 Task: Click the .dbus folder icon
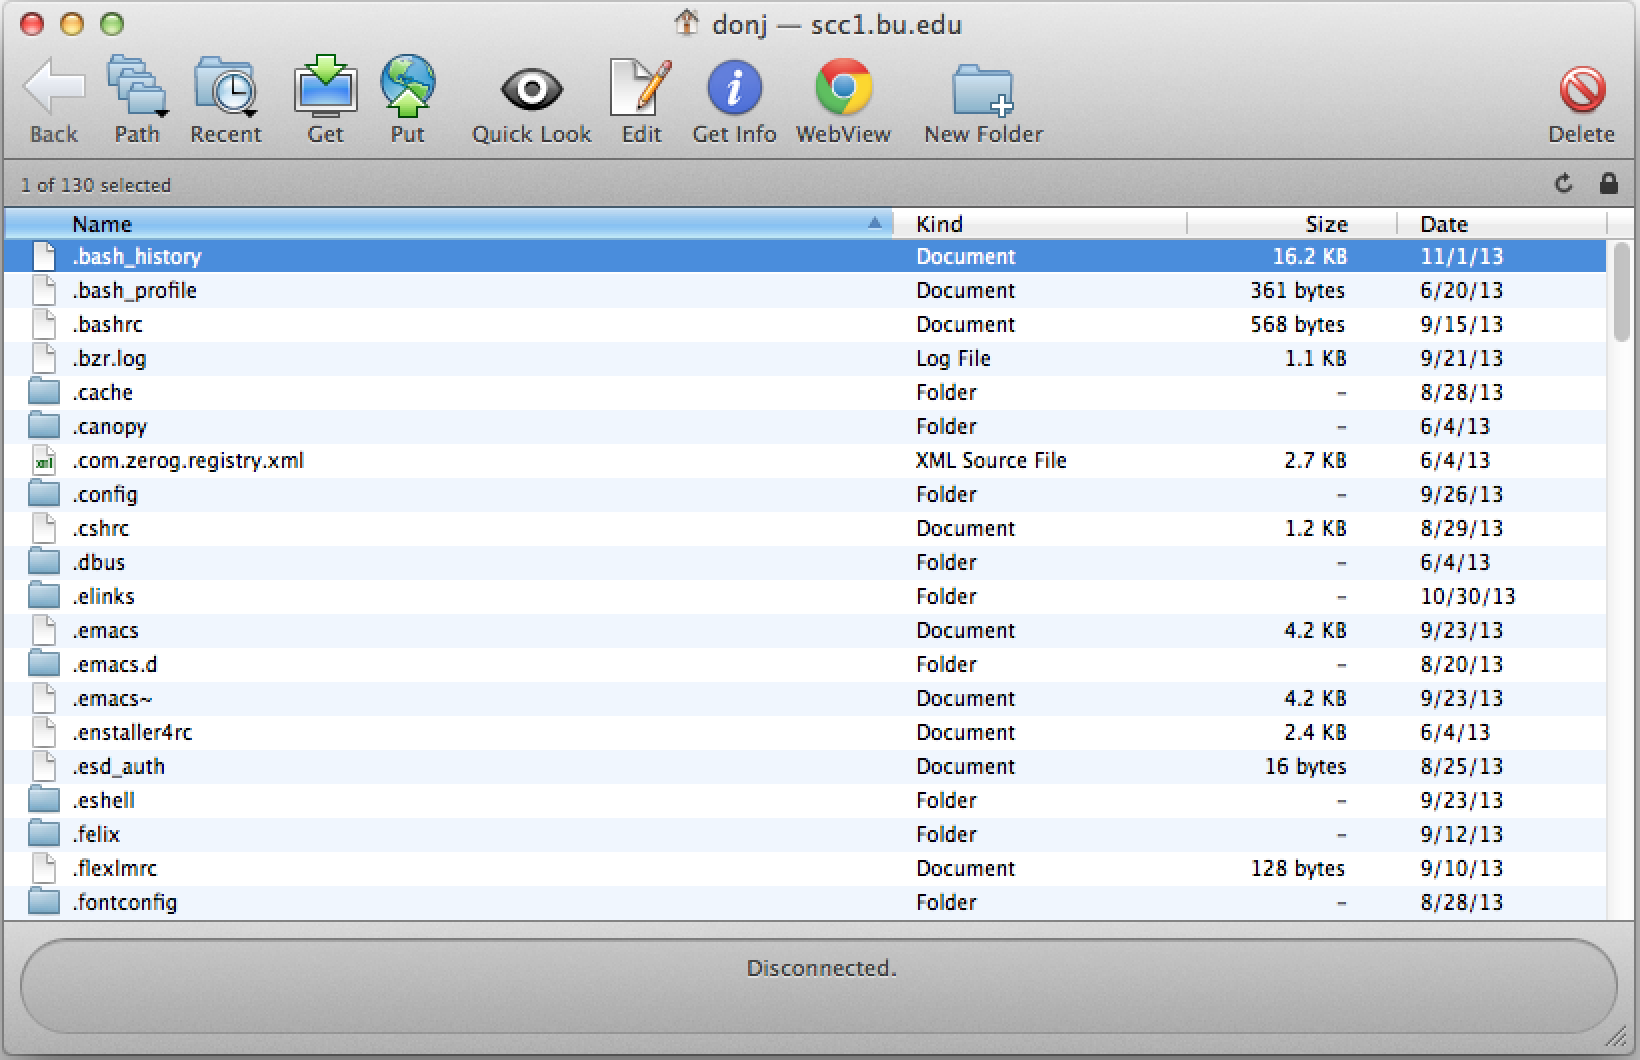tap(44, 561)
